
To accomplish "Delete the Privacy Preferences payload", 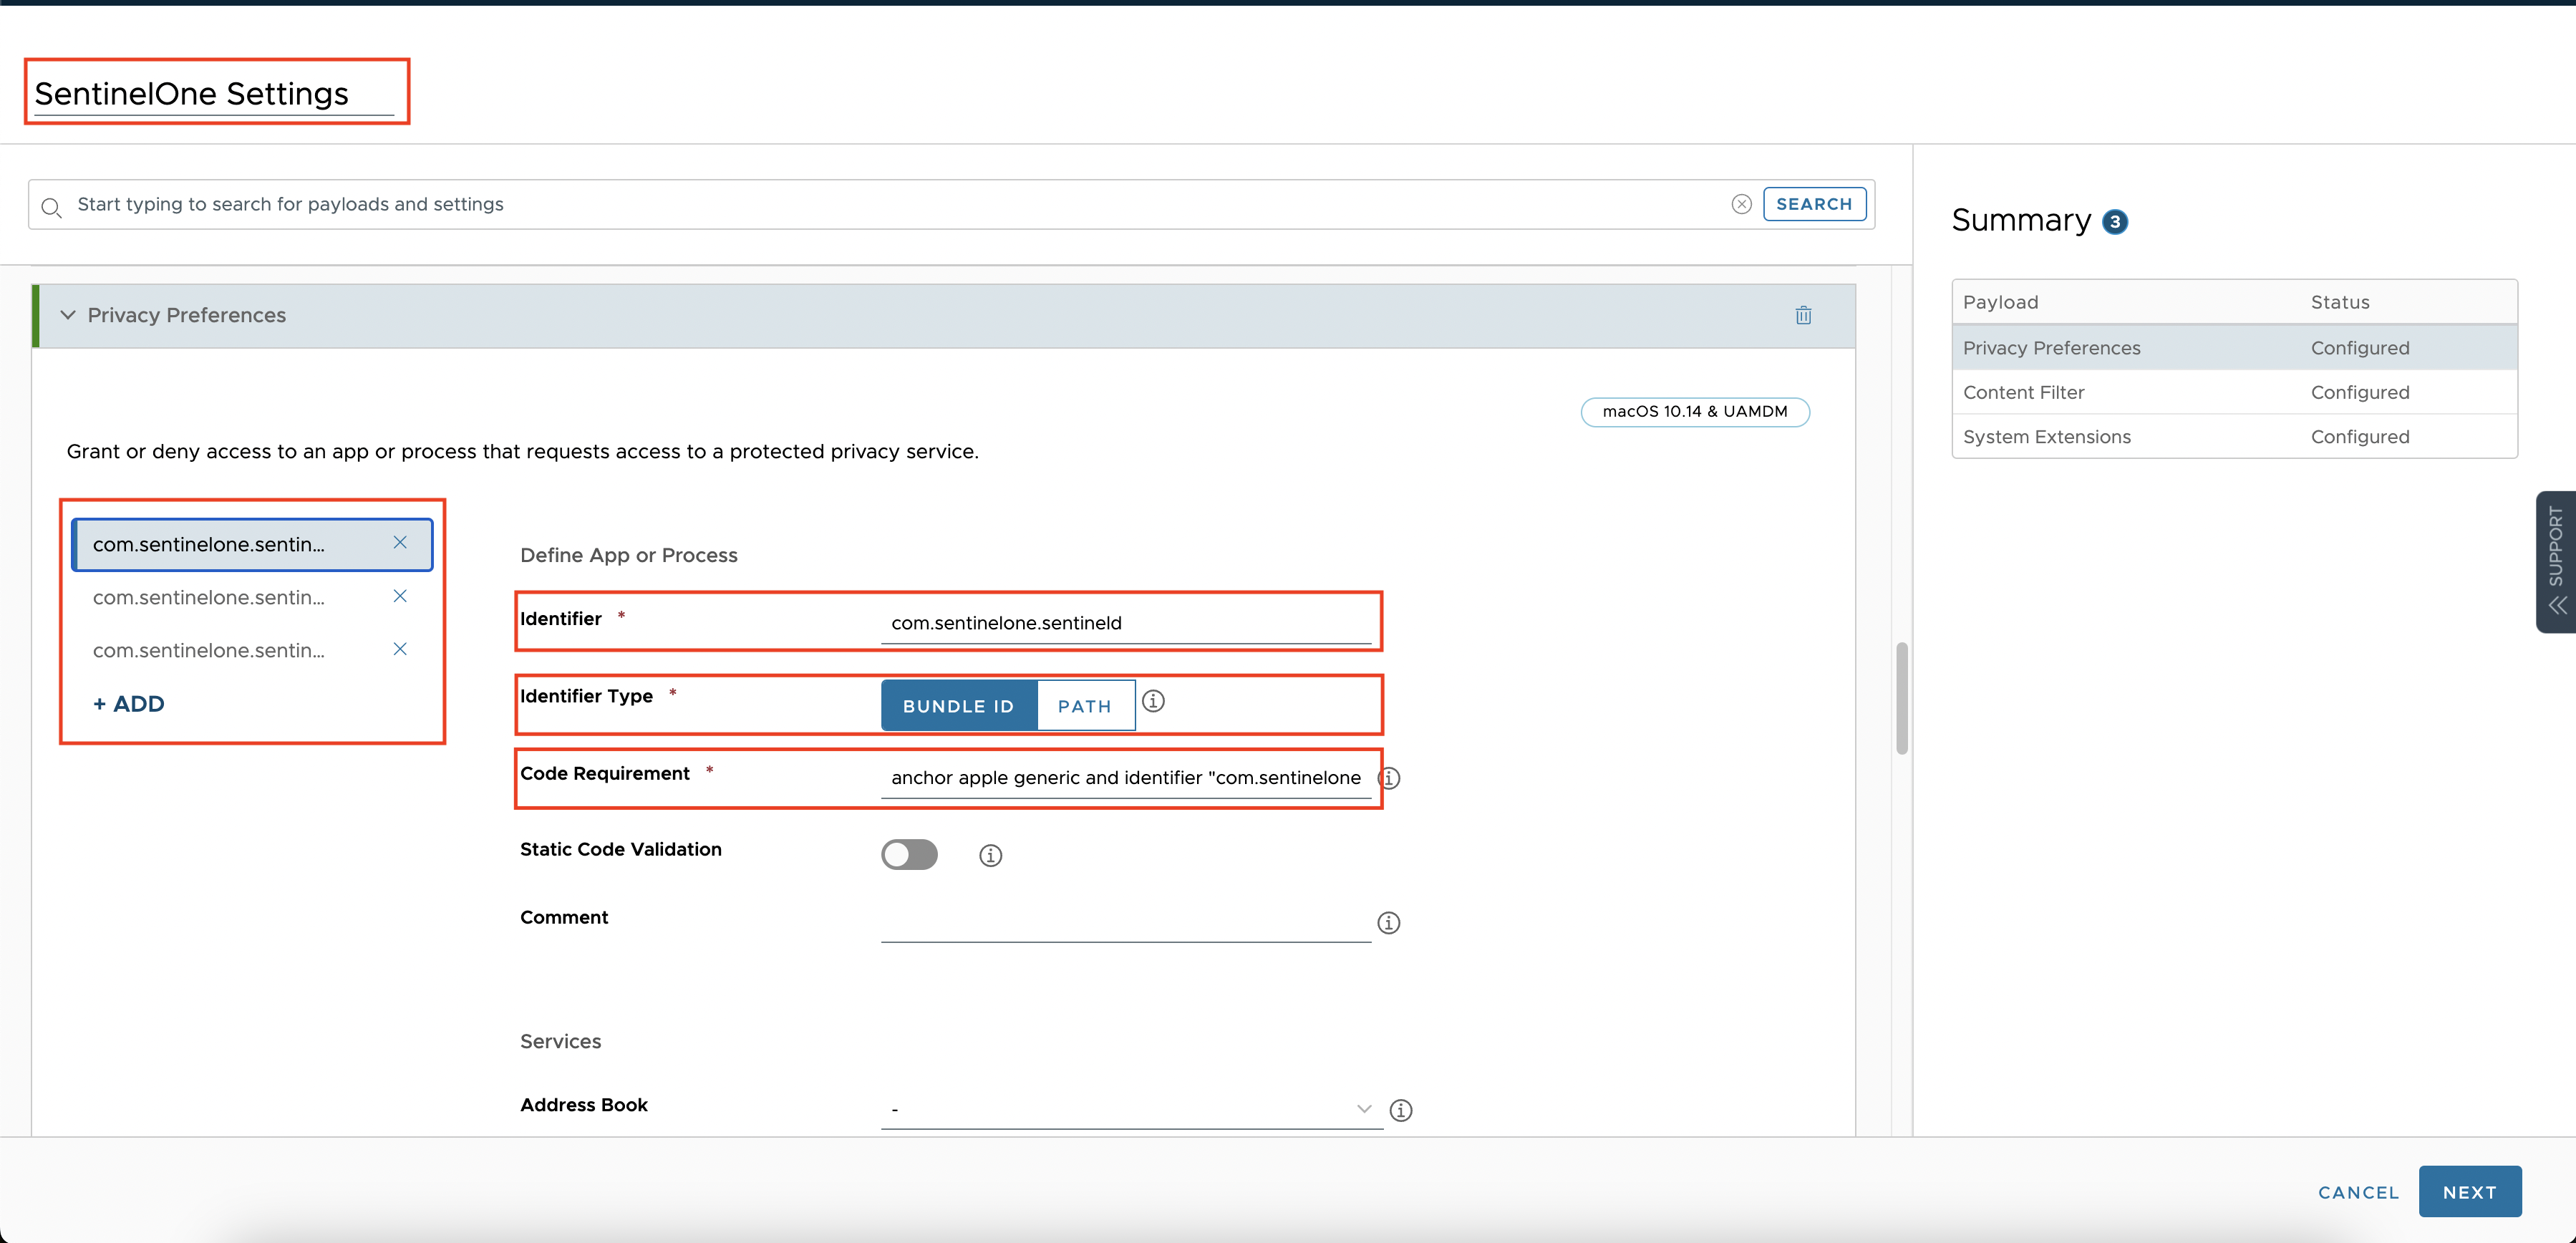I will tap(1803, 315).
